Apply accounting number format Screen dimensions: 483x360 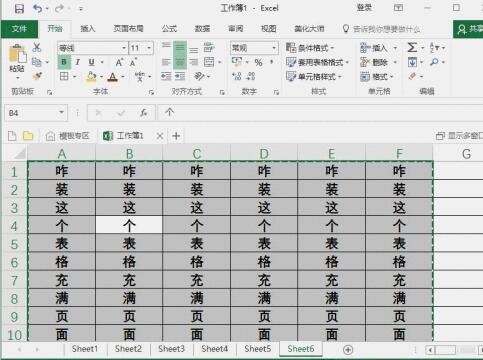pyautogui.click(x=237, y=62)
